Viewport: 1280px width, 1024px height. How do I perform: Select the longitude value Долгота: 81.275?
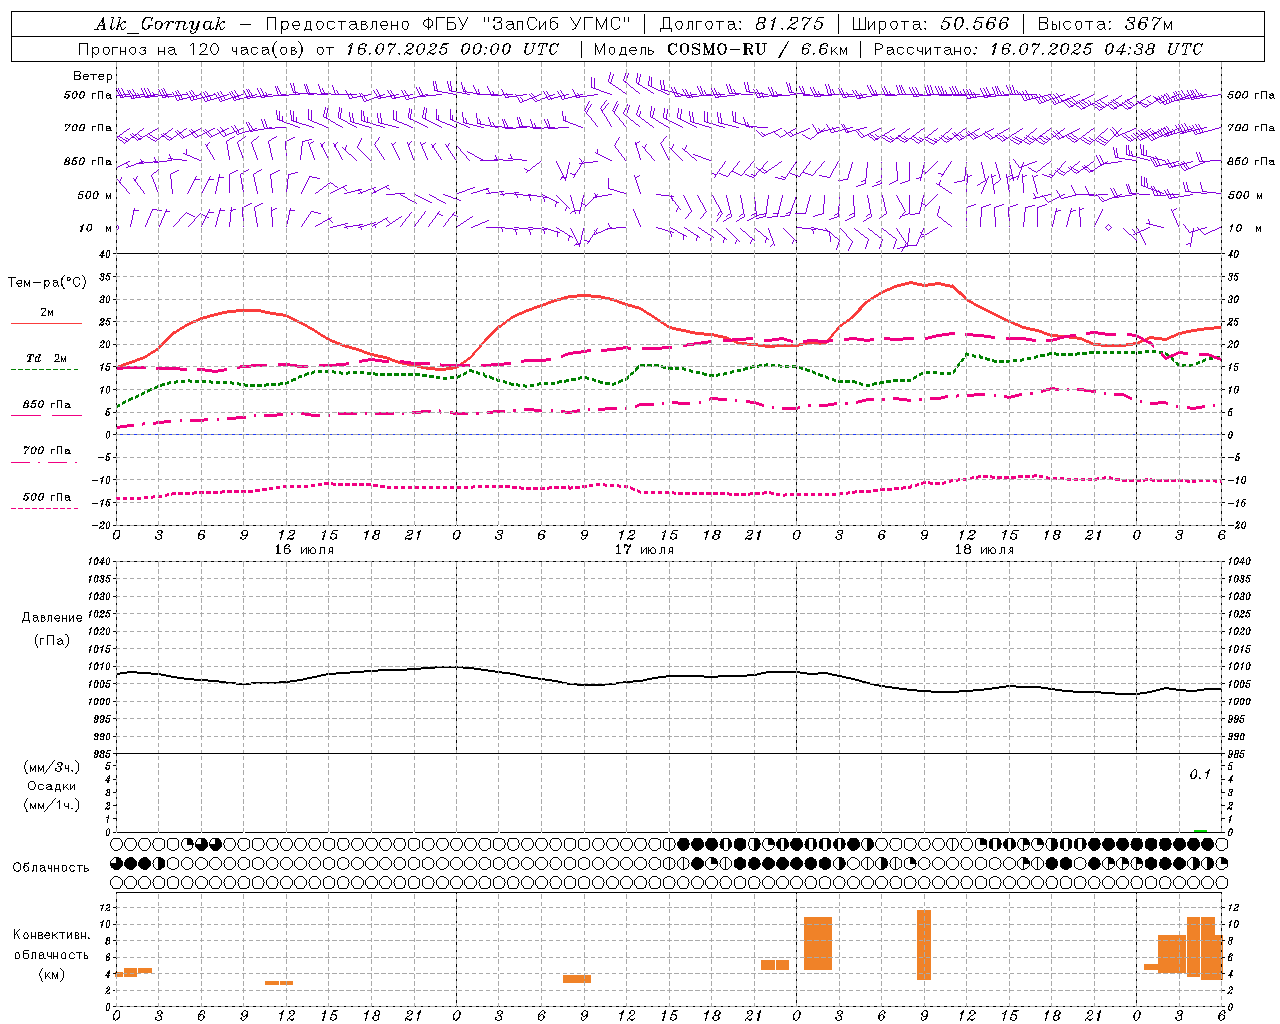(x=742, y=24)
